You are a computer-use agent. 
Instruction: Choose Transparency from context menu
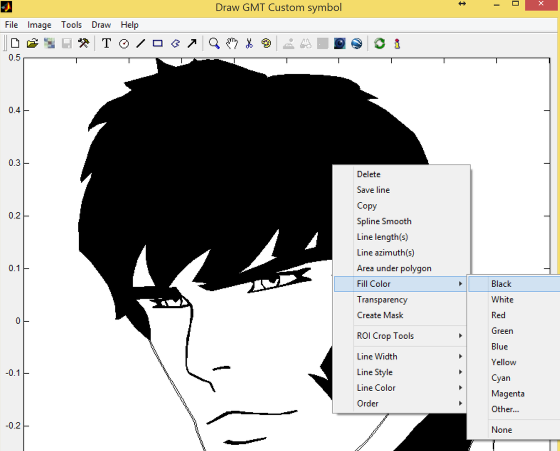pyautogui.click(x=401, y=300)
